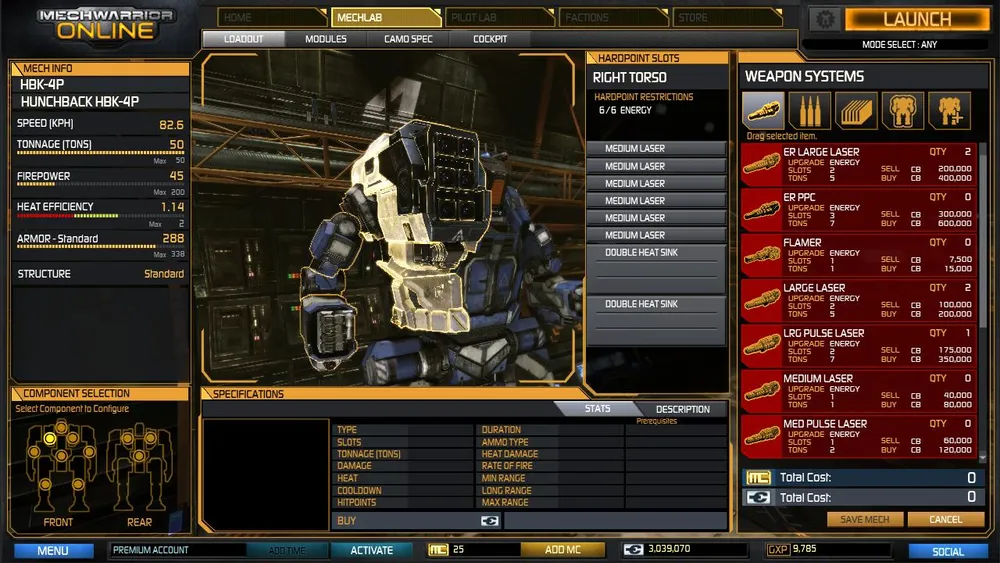The height and width of the screenshot is (563, 1000).
Task: Click the ER PPC weapon icon
Action: [761, 209]
